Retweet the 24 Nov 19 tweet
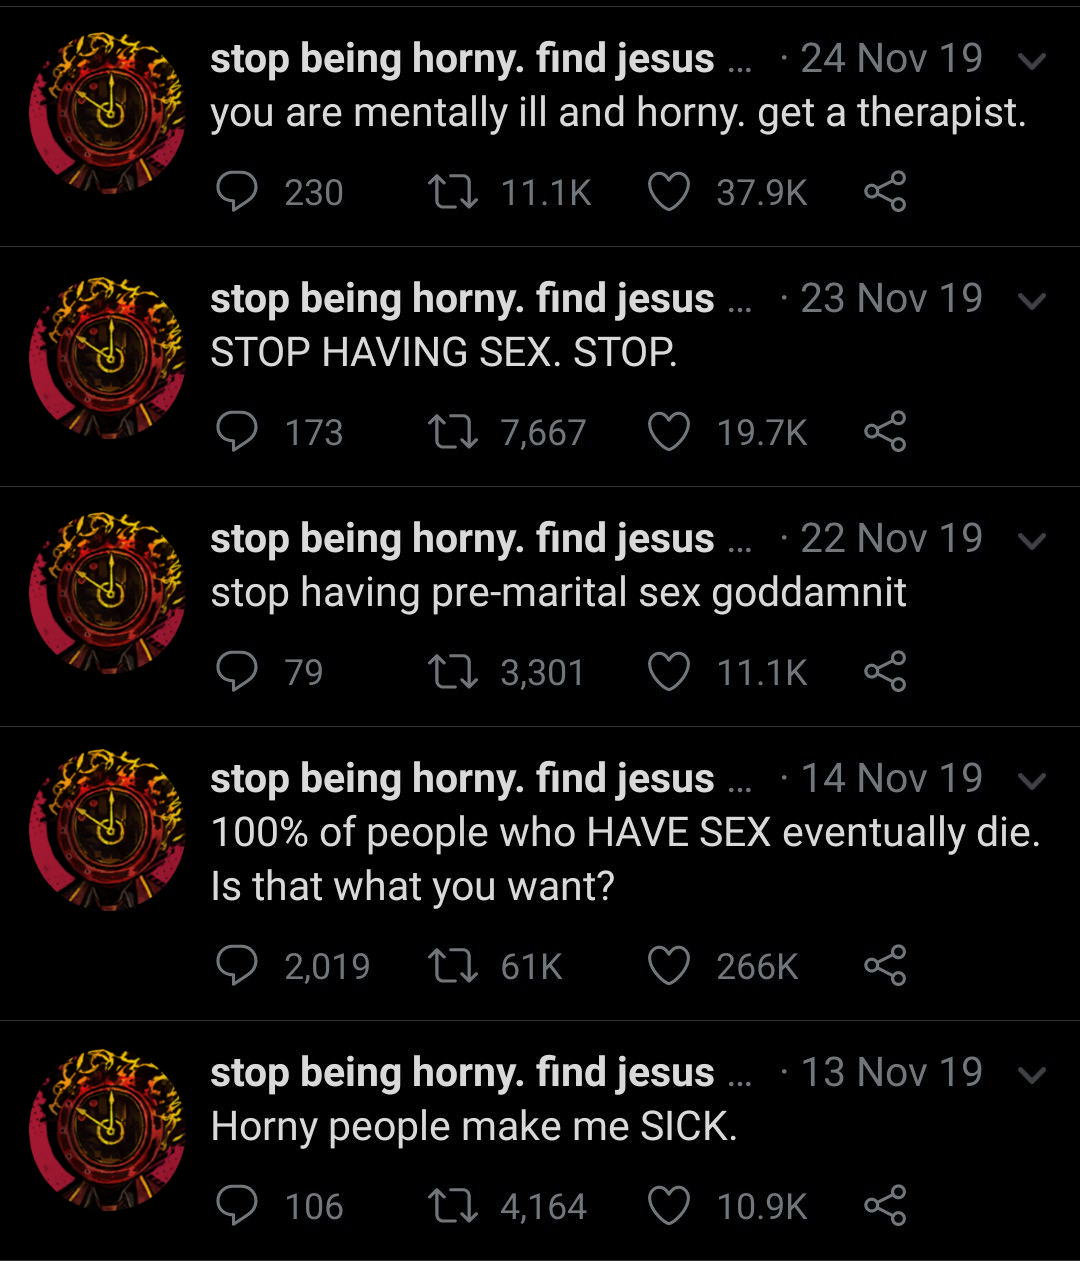The image size is (1080, 1261). click(452, 191)
